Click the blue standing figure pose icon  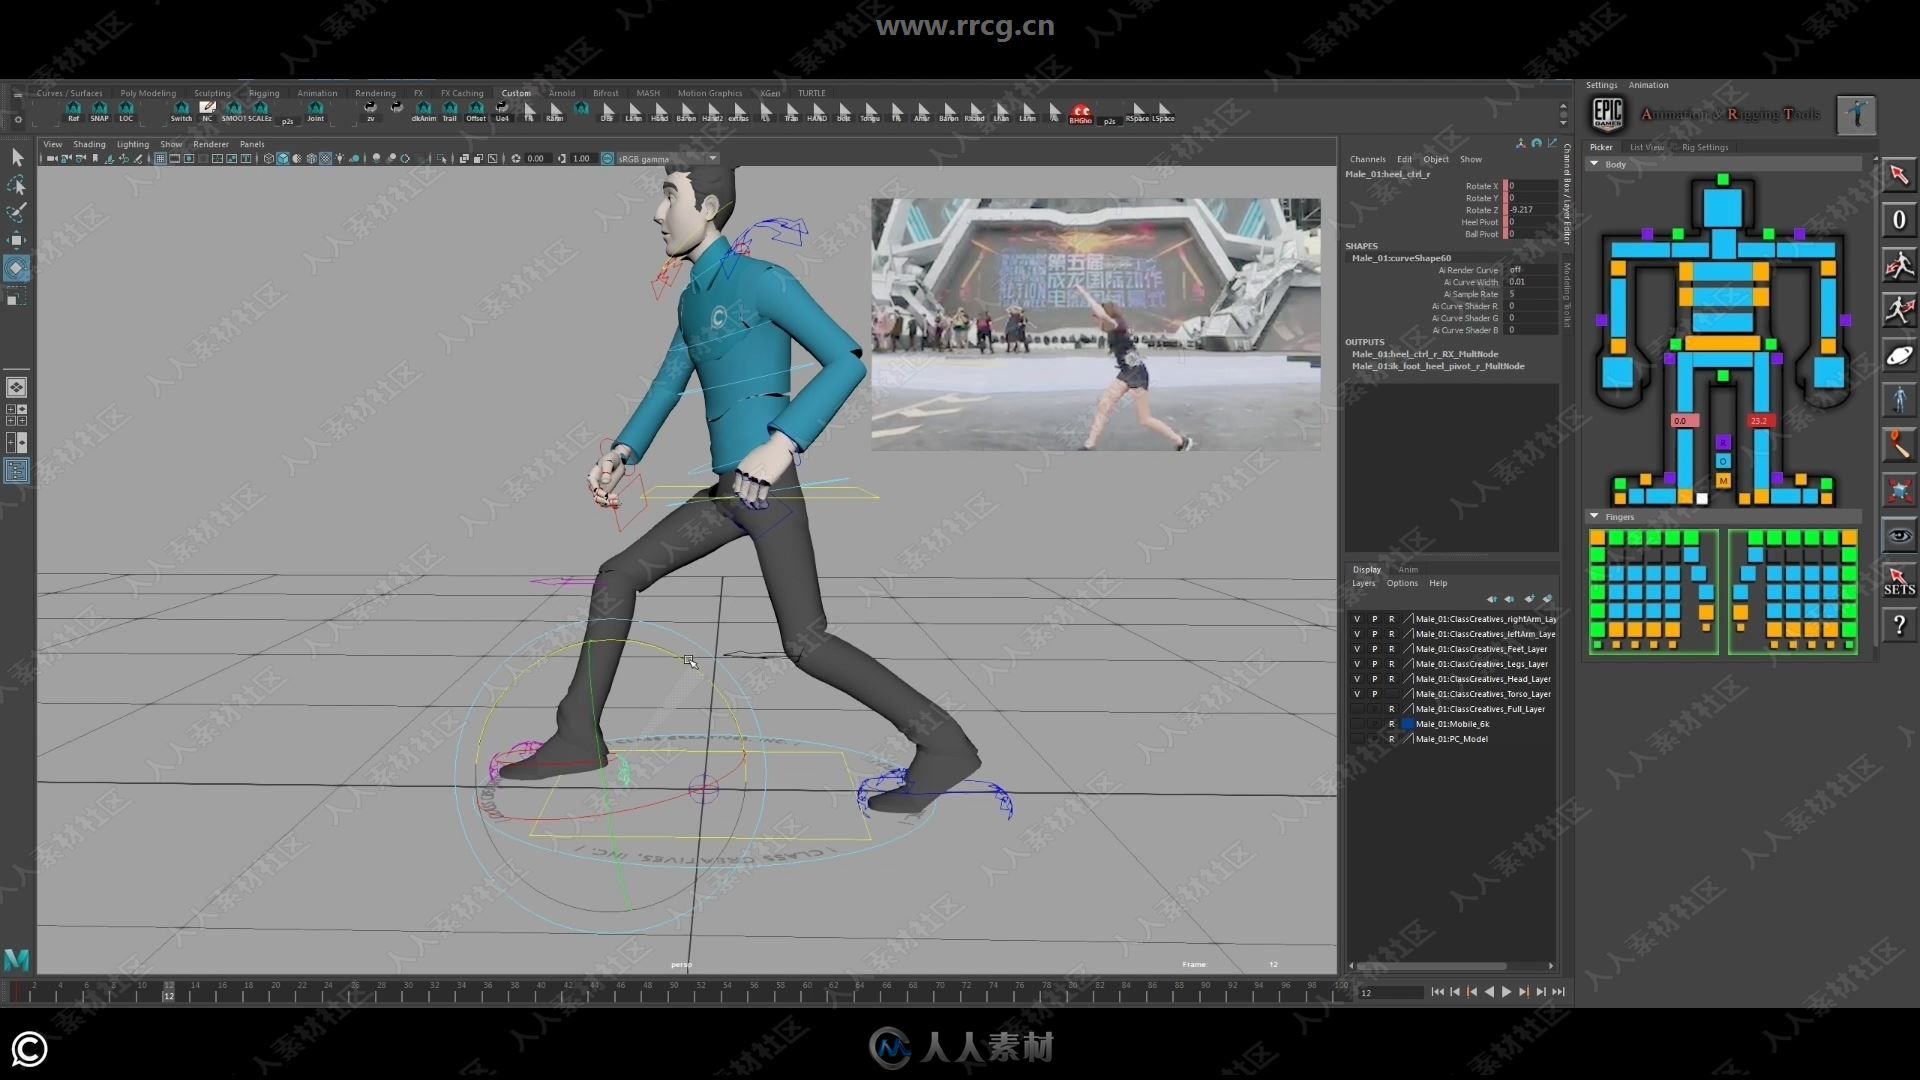tap(1899, 400)
